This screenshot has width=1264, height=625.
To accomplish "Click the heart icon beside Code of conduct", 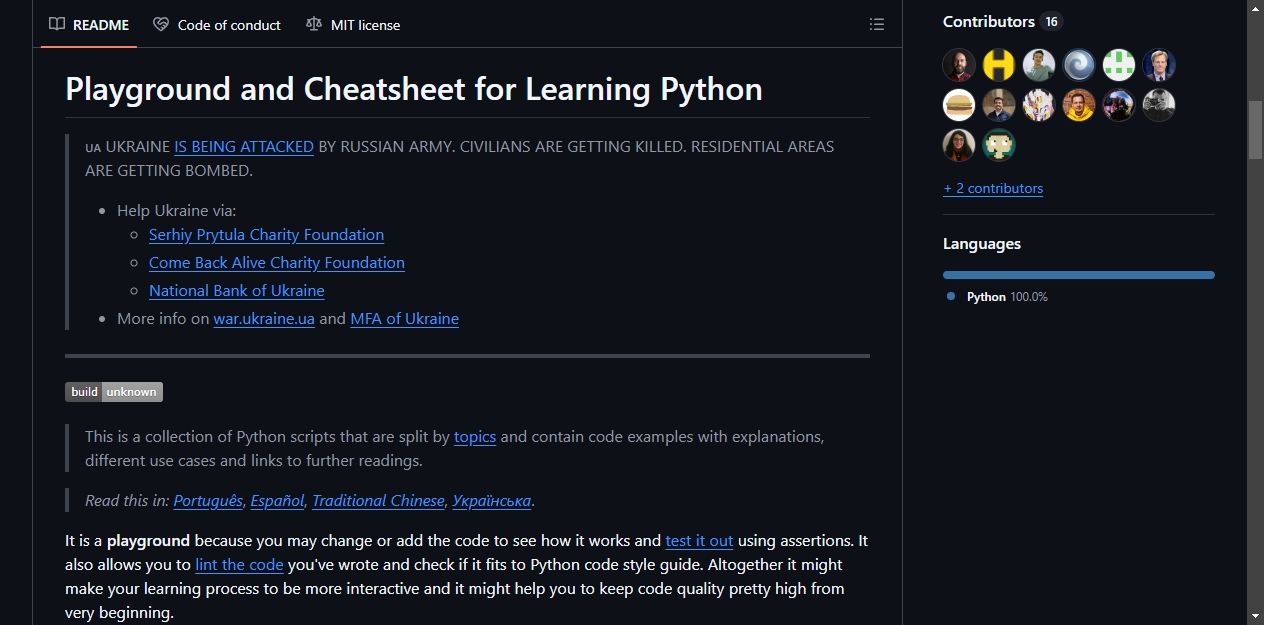I will click(x=161, y=24).
